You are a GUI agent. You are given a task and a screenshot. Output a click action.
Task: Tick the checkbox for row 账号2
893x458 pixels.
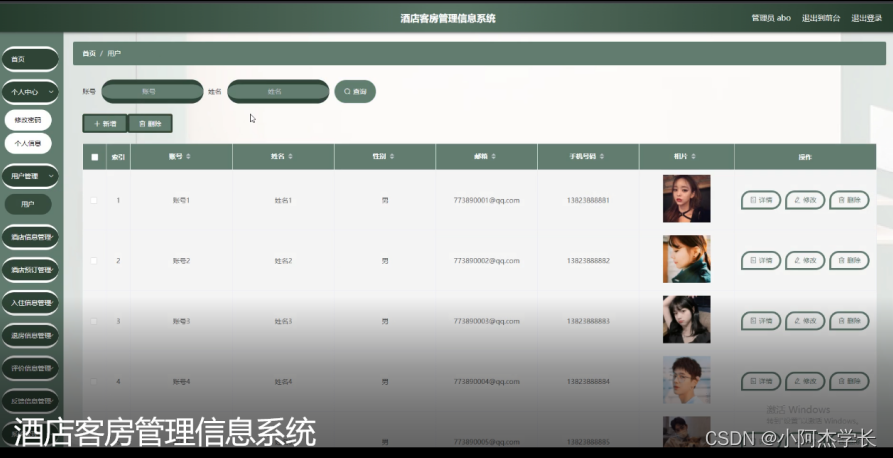(94, 261)
